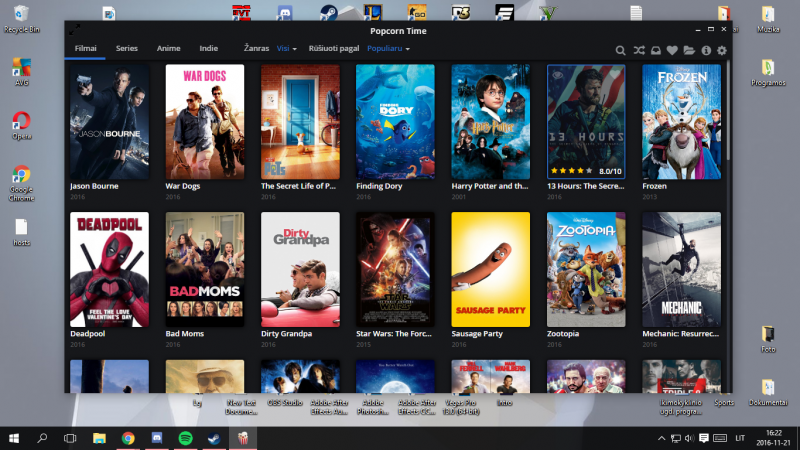Expand the Populiaru sort dropdown
Image resolution: width=800 pixels, height=450 pixels.
(x=388, y=48)
